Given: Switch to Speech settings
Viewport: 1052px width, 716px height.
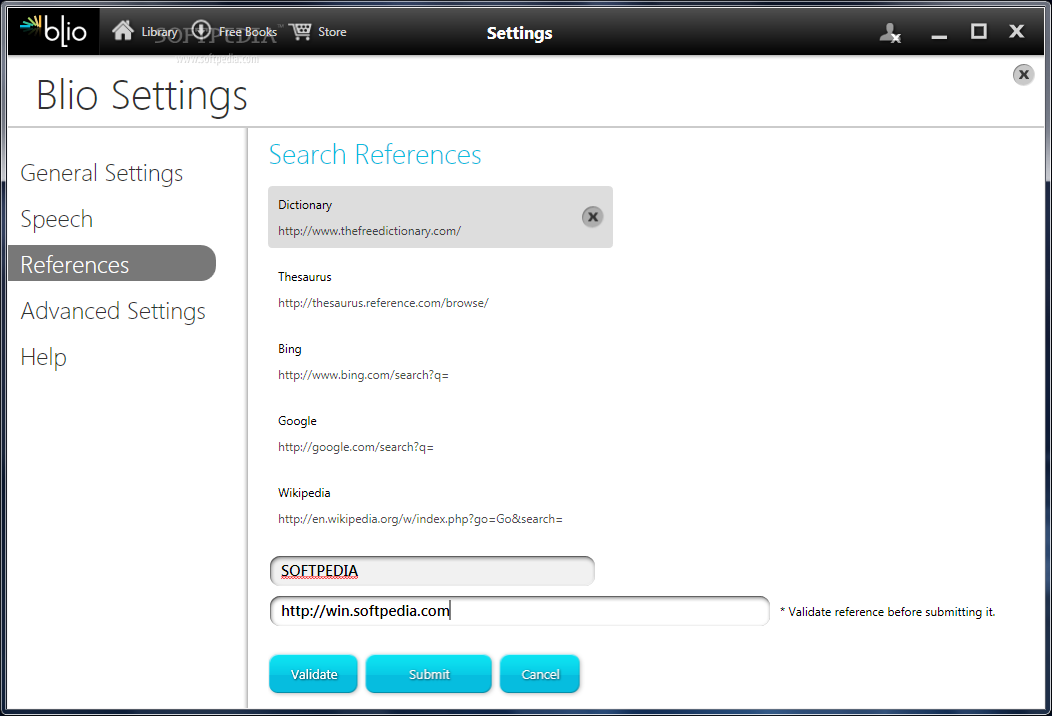Looking at the screenshot, I should click(x=57, y=219).
